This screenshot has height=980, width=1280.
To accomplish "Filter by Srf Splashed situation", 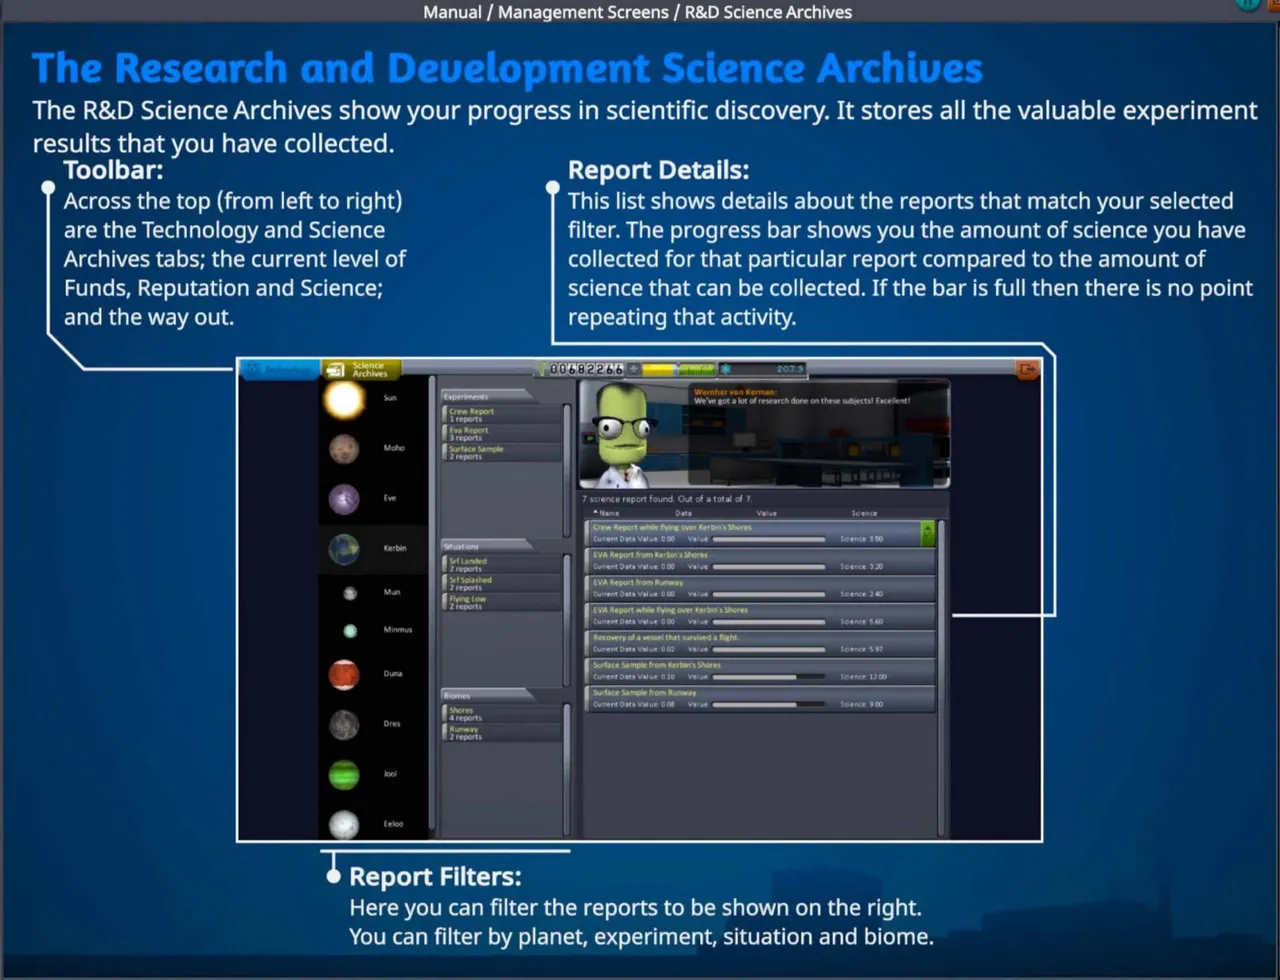I will pos(502,583).
